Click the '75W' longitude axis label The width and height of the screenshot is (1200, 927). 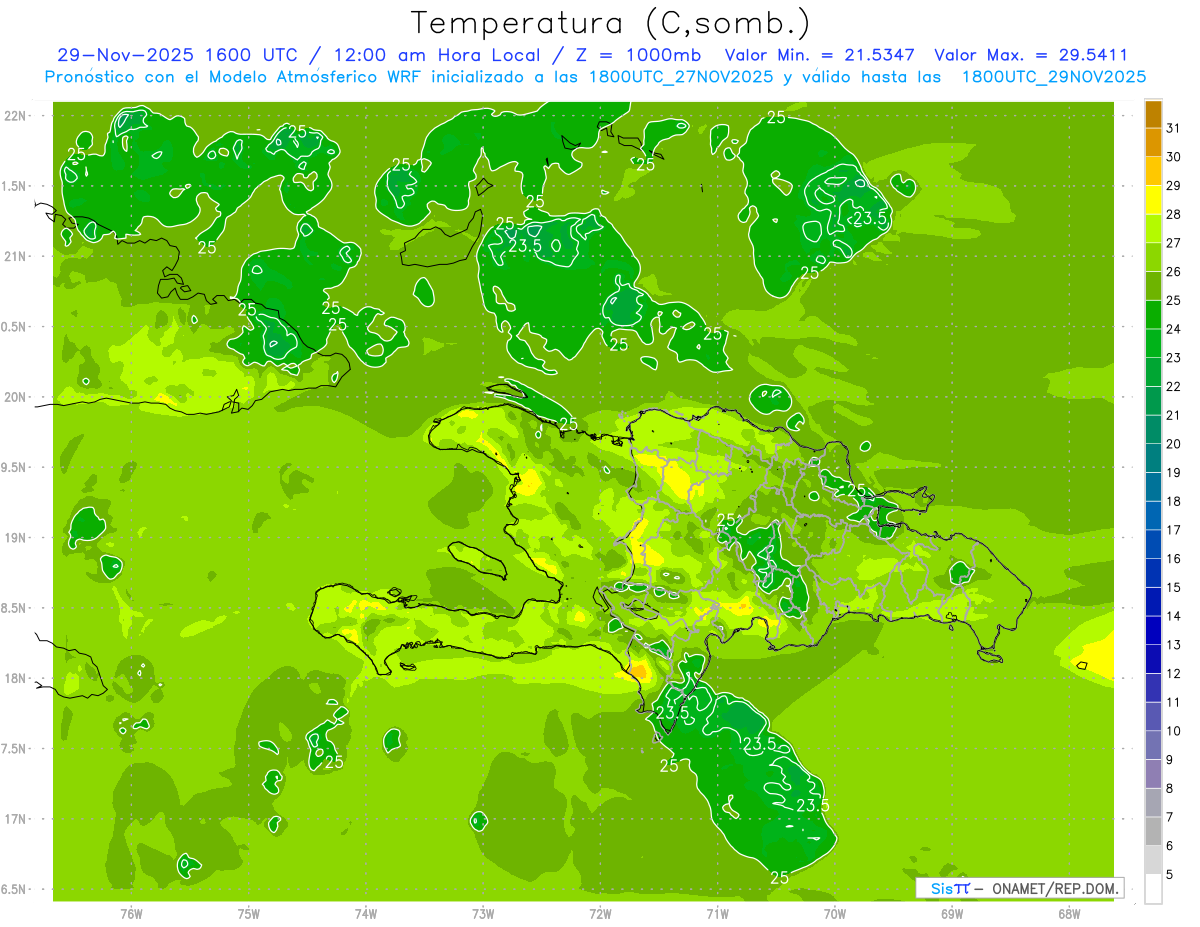(x=249, y=913)
